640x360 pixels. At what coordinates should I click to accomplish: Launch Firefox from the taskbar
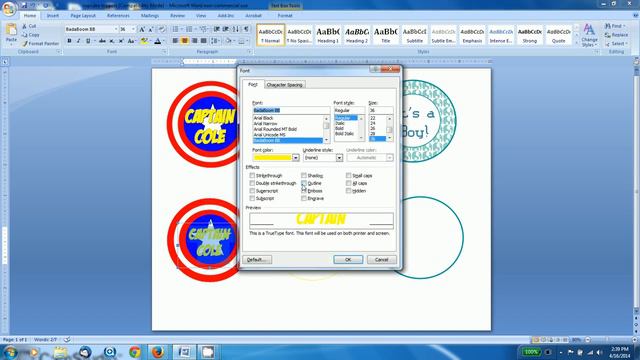pos(157,352)
